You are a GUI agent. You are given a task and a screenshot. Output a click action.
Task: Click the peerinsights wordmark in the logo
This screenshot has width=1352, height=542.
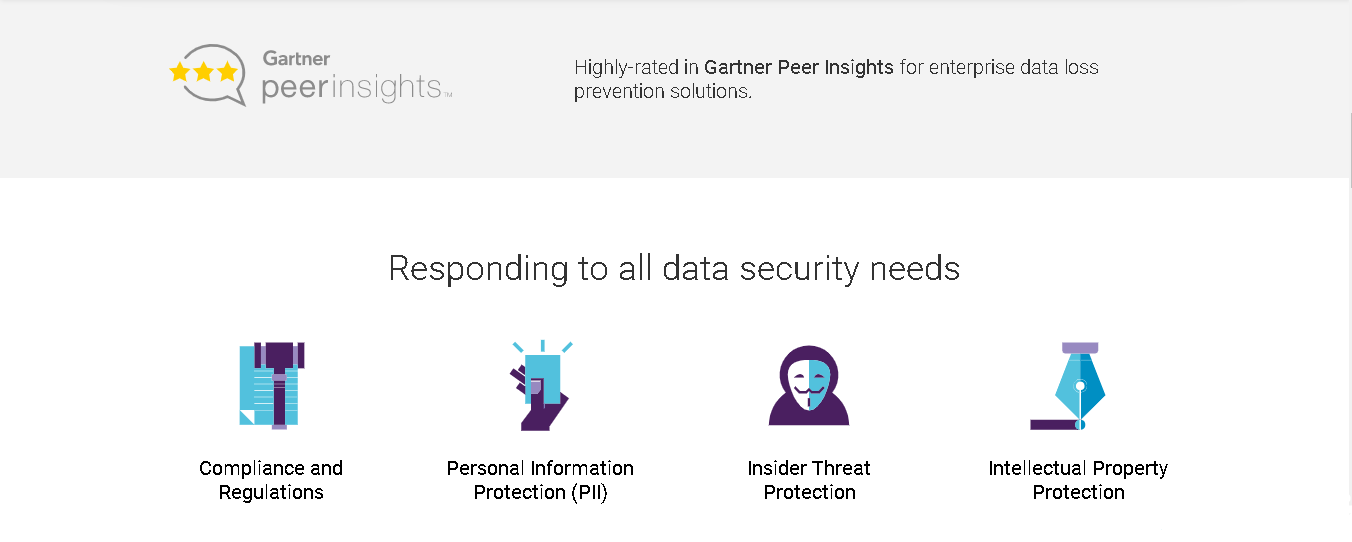[x=352, y=88]
